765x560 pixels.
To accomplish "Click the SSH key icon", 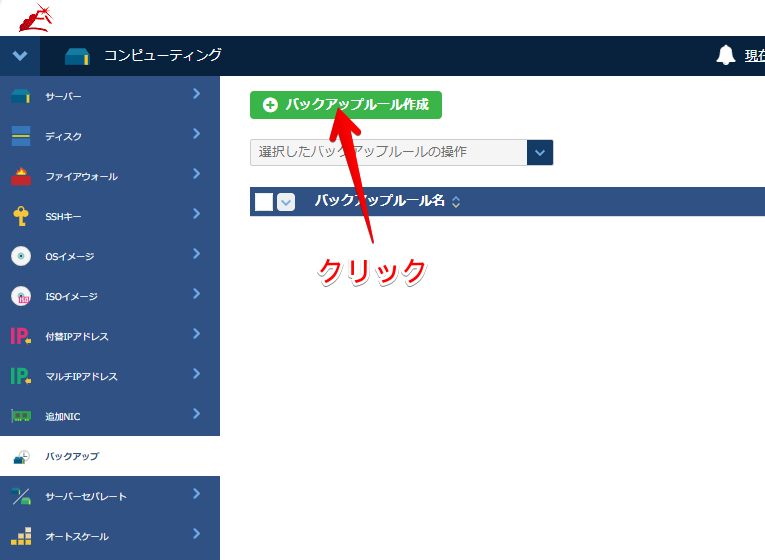I will pos(21,216).
